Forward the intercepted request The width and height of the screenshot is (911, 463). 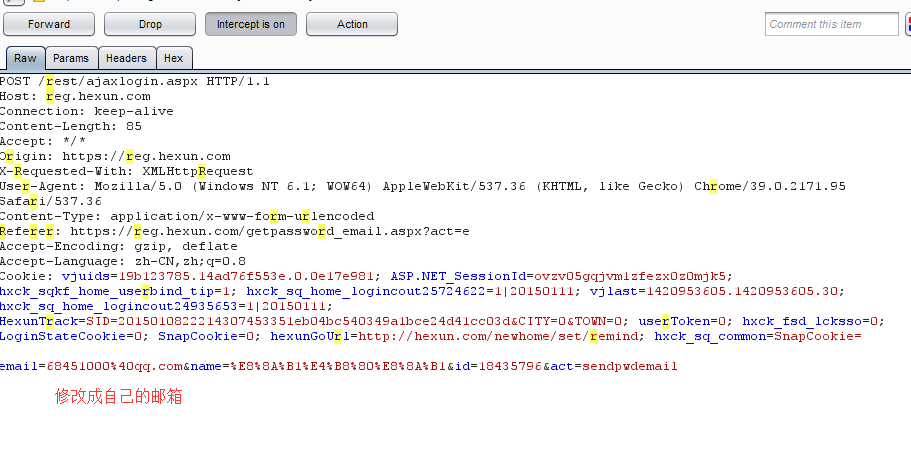tap(49, 24)
